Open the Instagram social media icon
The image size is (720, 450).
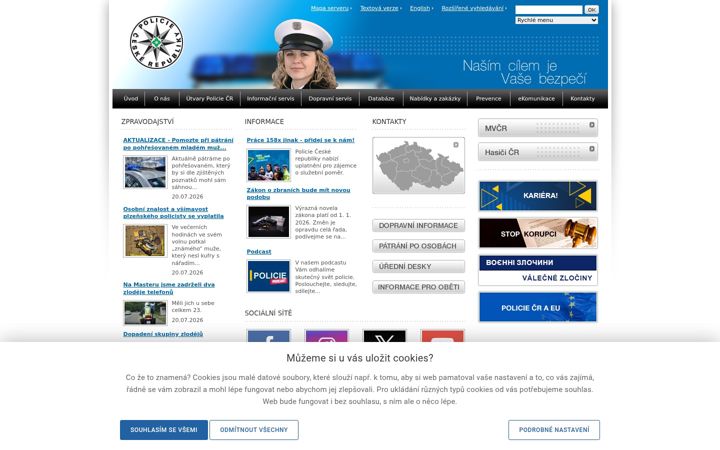tap(326, 336)
